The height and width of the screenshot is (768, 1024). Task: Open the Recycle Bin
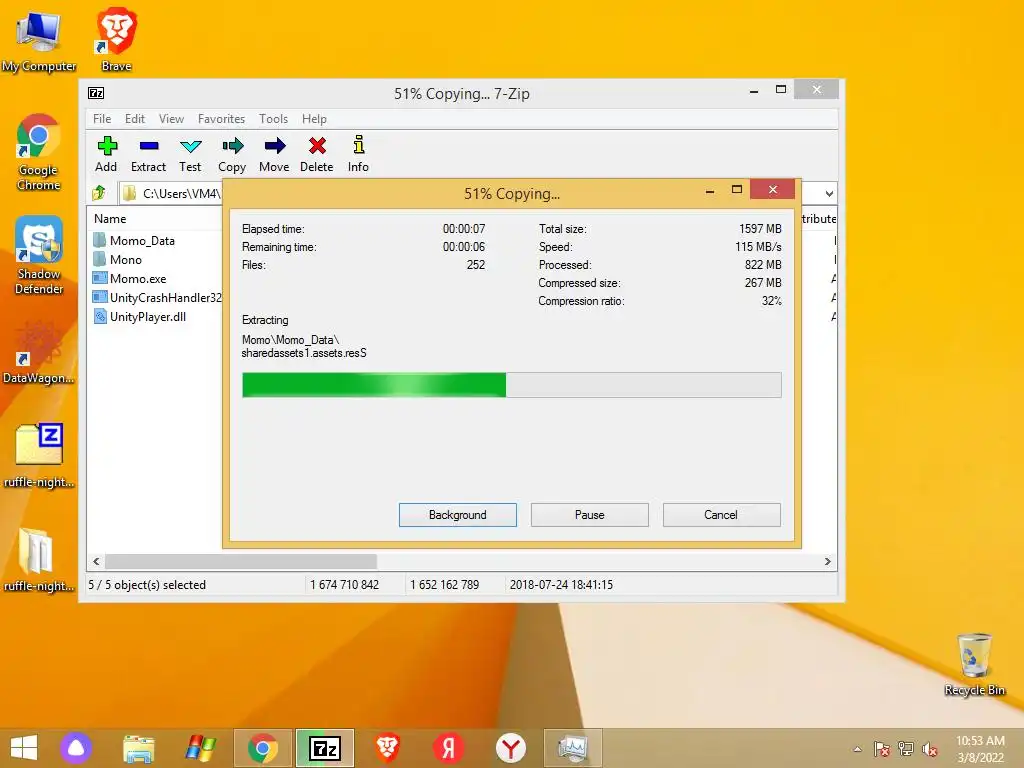pos(974,664)
